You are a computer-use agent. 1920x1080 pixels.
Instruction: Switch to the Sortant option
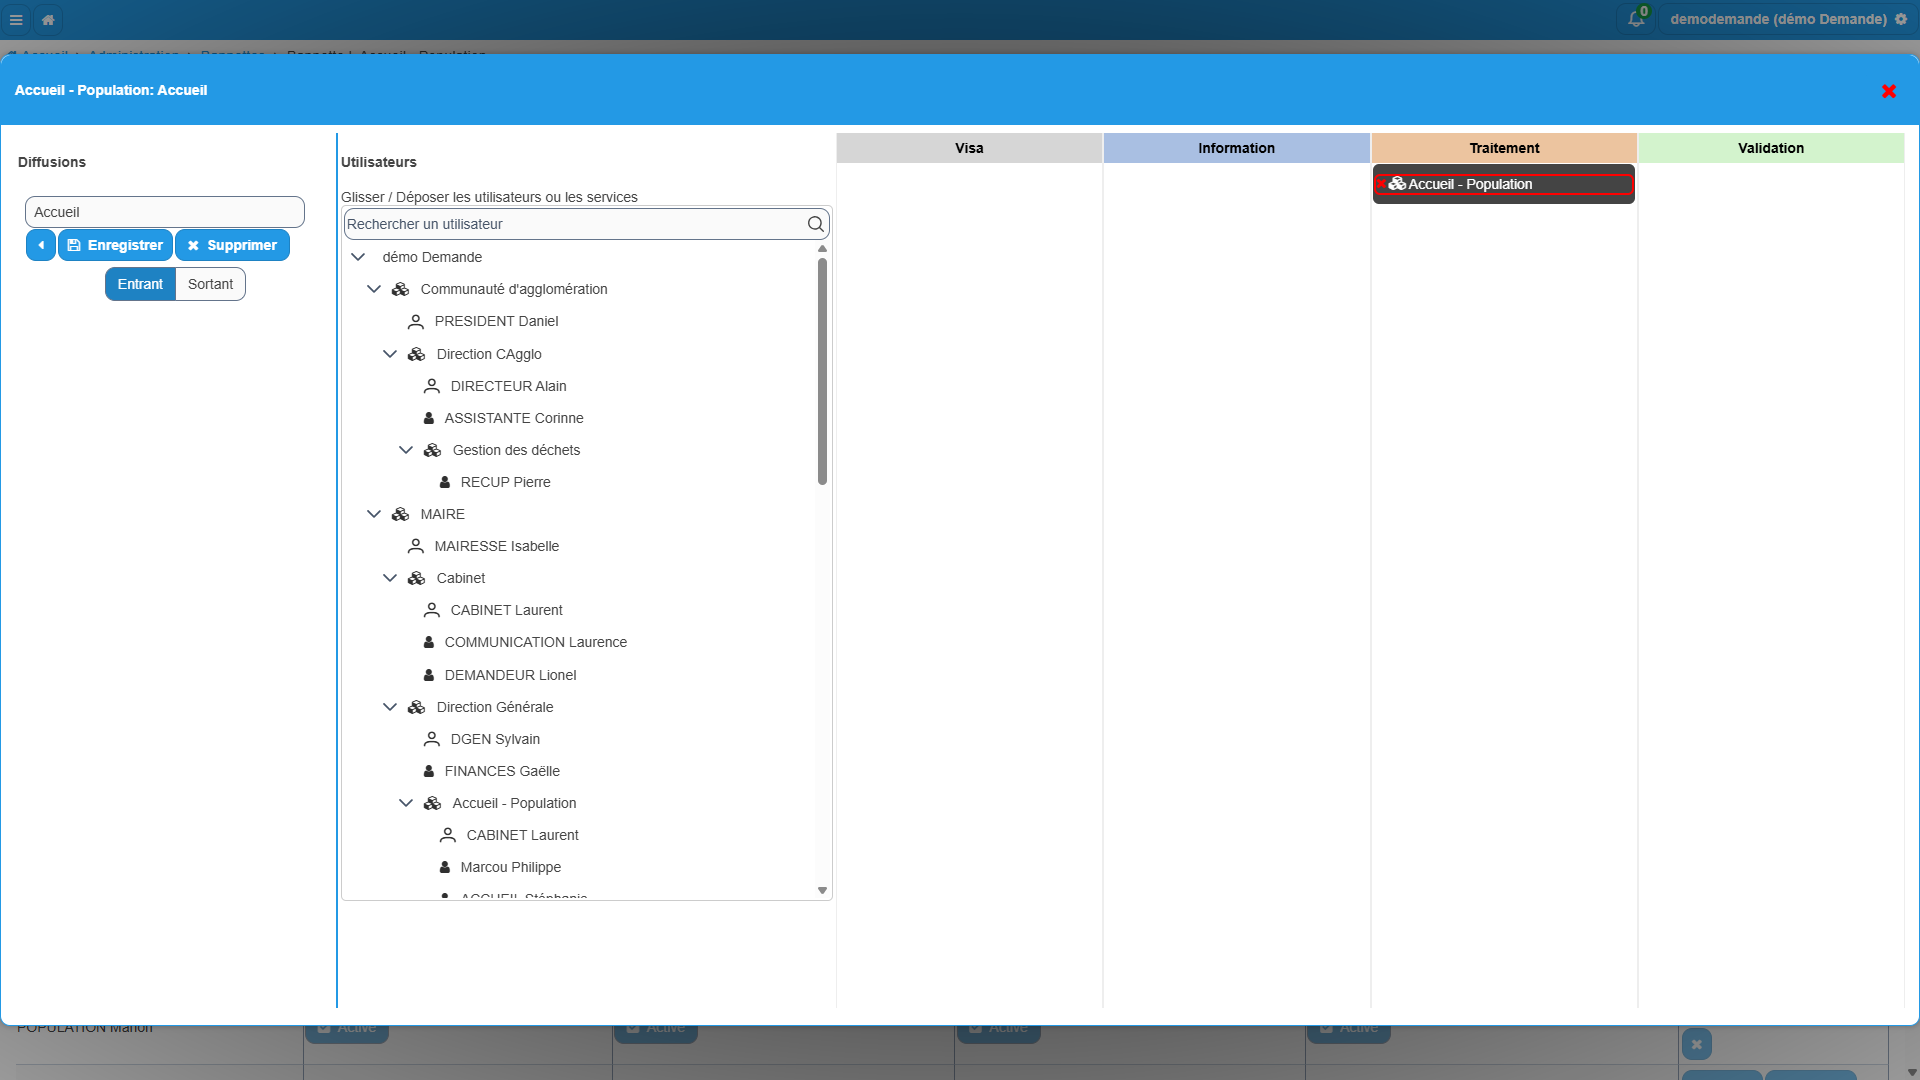(210, 284)
